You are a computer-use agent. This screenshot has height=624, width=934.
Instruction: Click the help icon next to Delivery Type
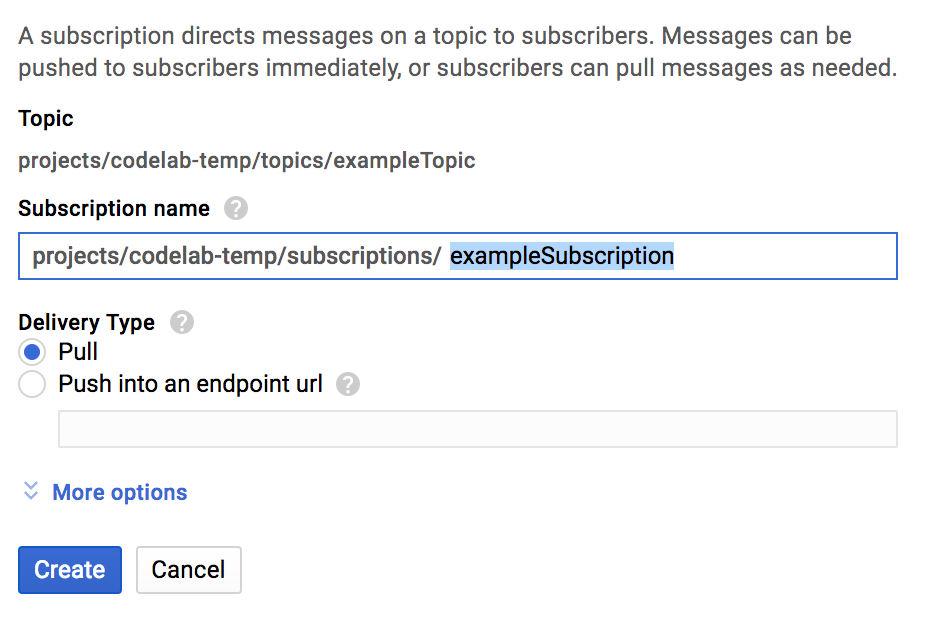[x=182, y=323]
